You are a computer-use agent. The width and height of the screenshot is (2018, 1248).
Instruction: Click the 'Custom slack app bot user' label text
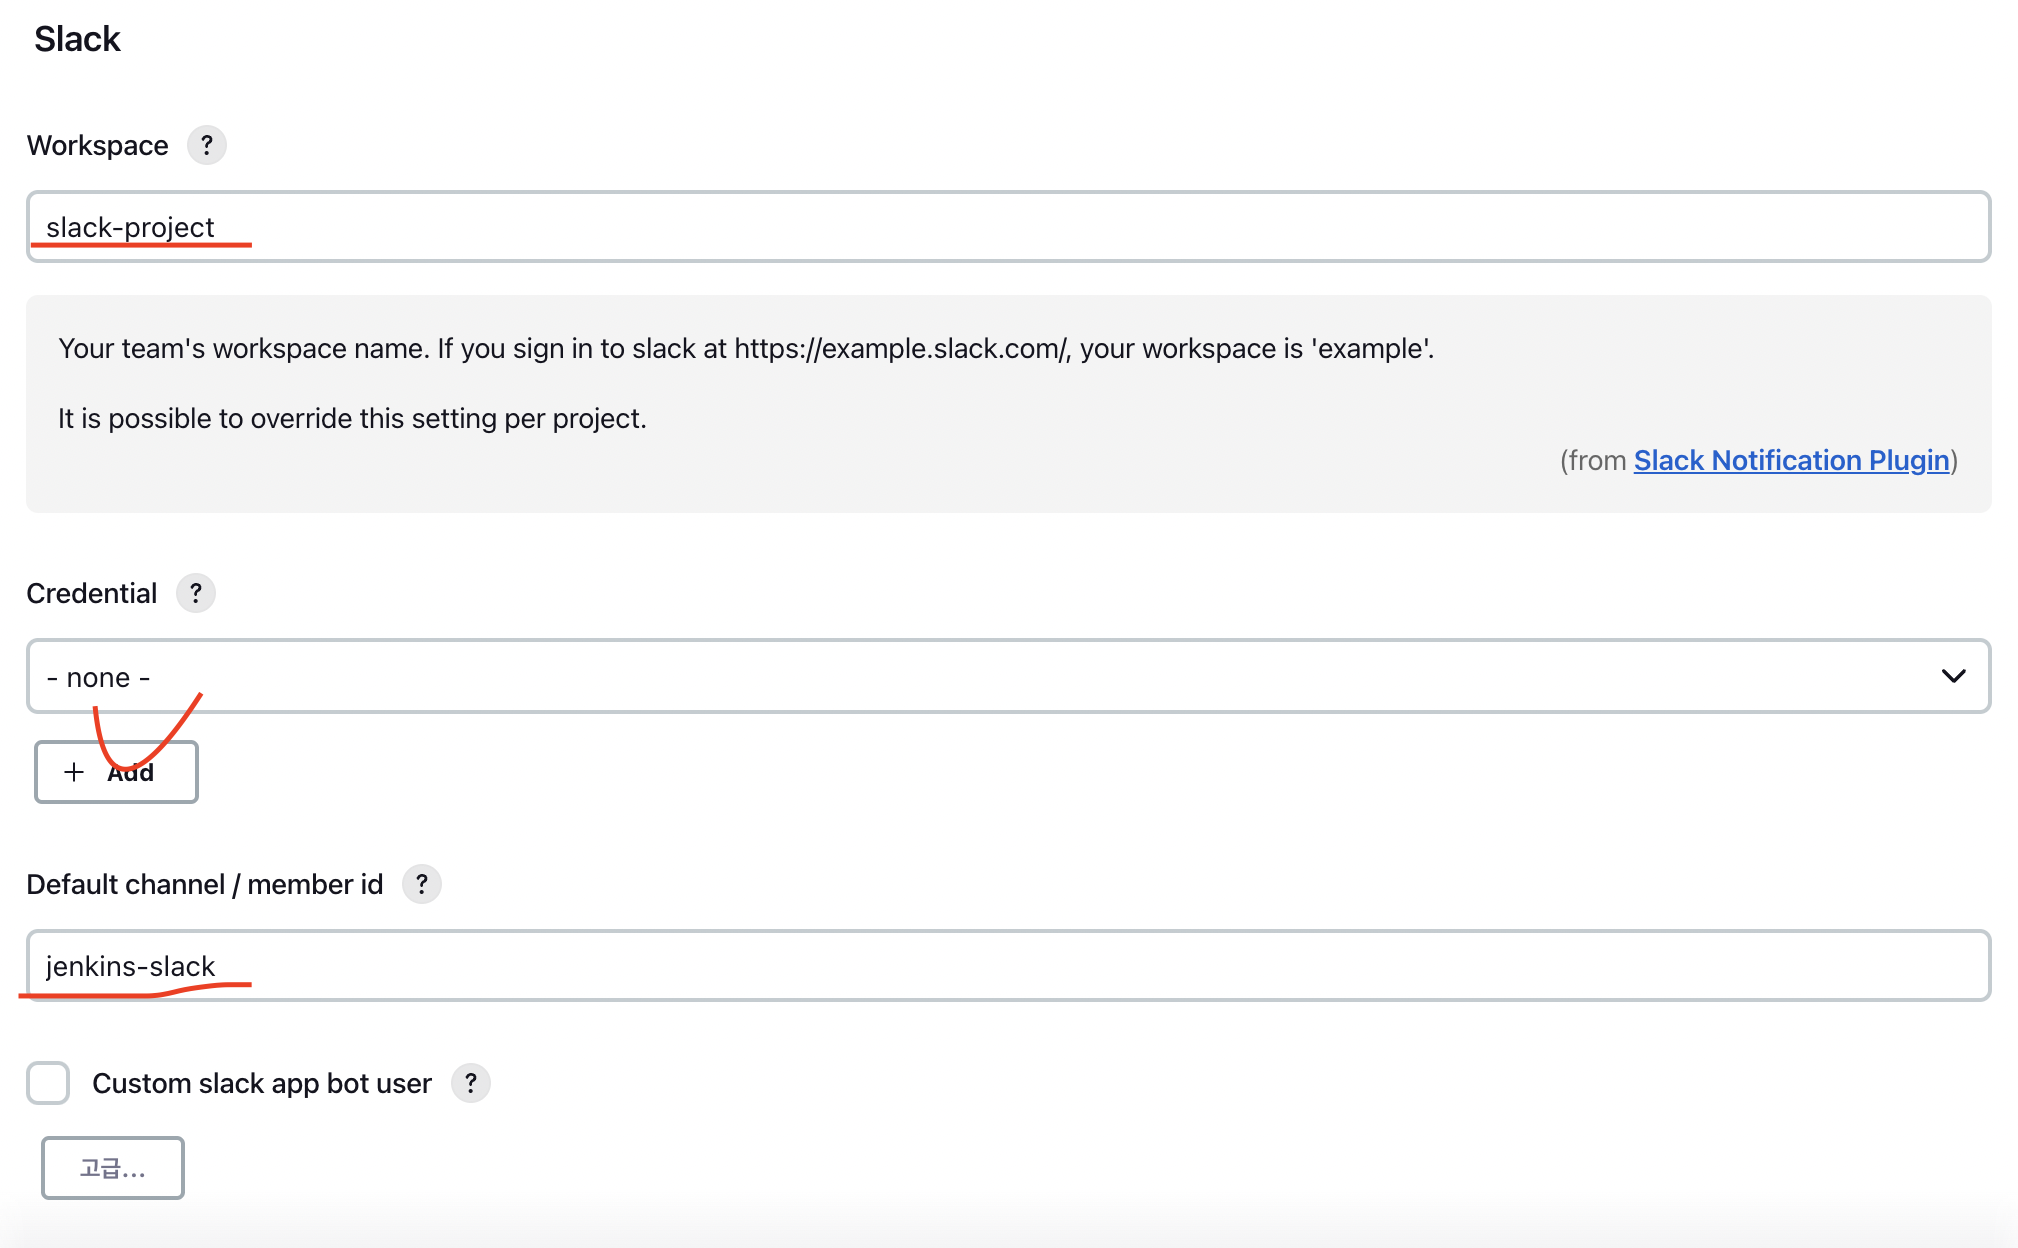click(262, 1084)
